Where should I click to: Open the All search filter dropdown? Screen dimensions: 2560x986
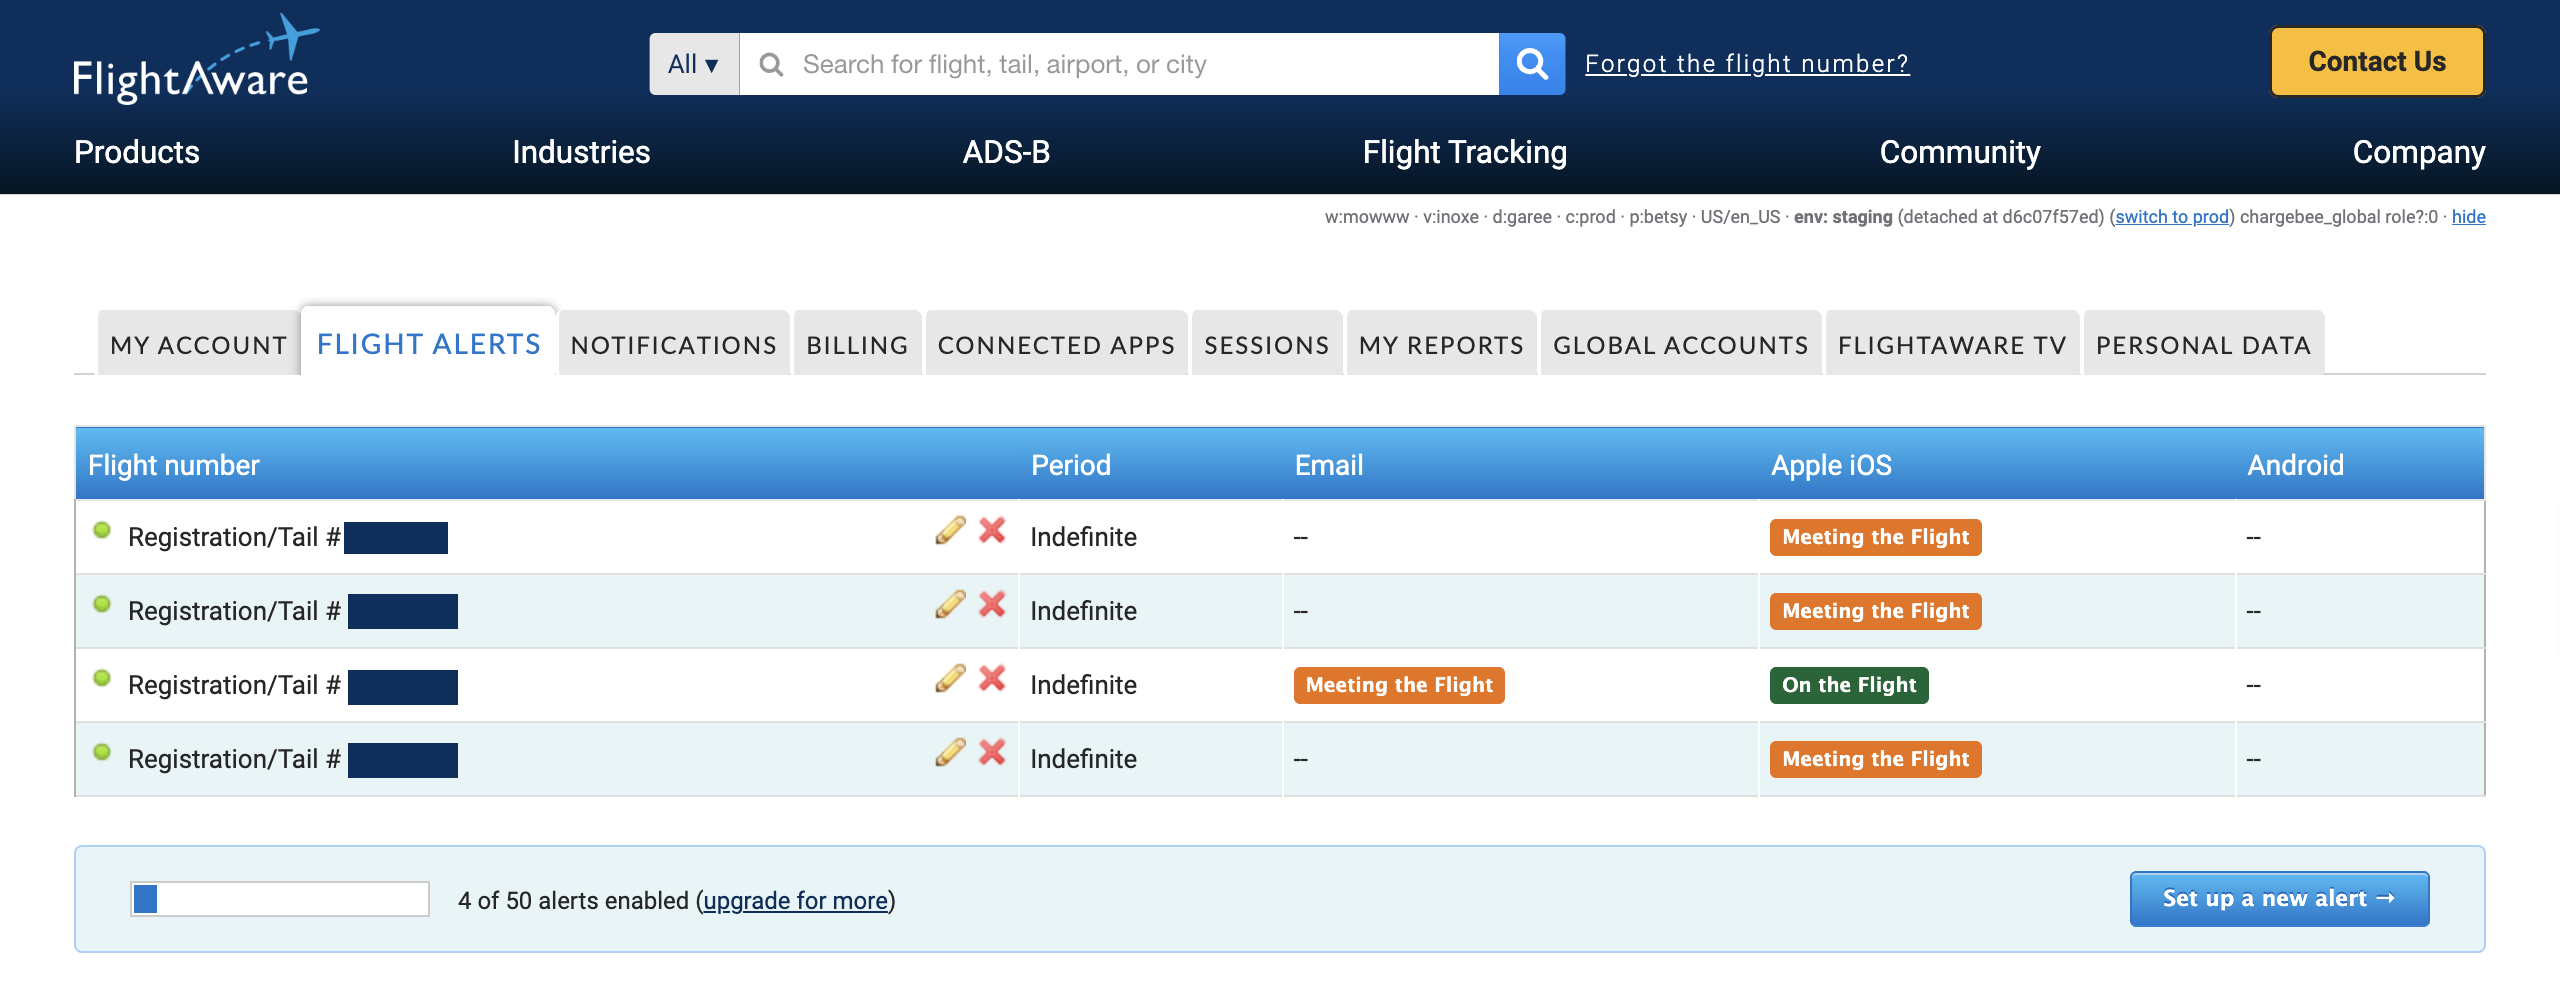click(694, 64)
